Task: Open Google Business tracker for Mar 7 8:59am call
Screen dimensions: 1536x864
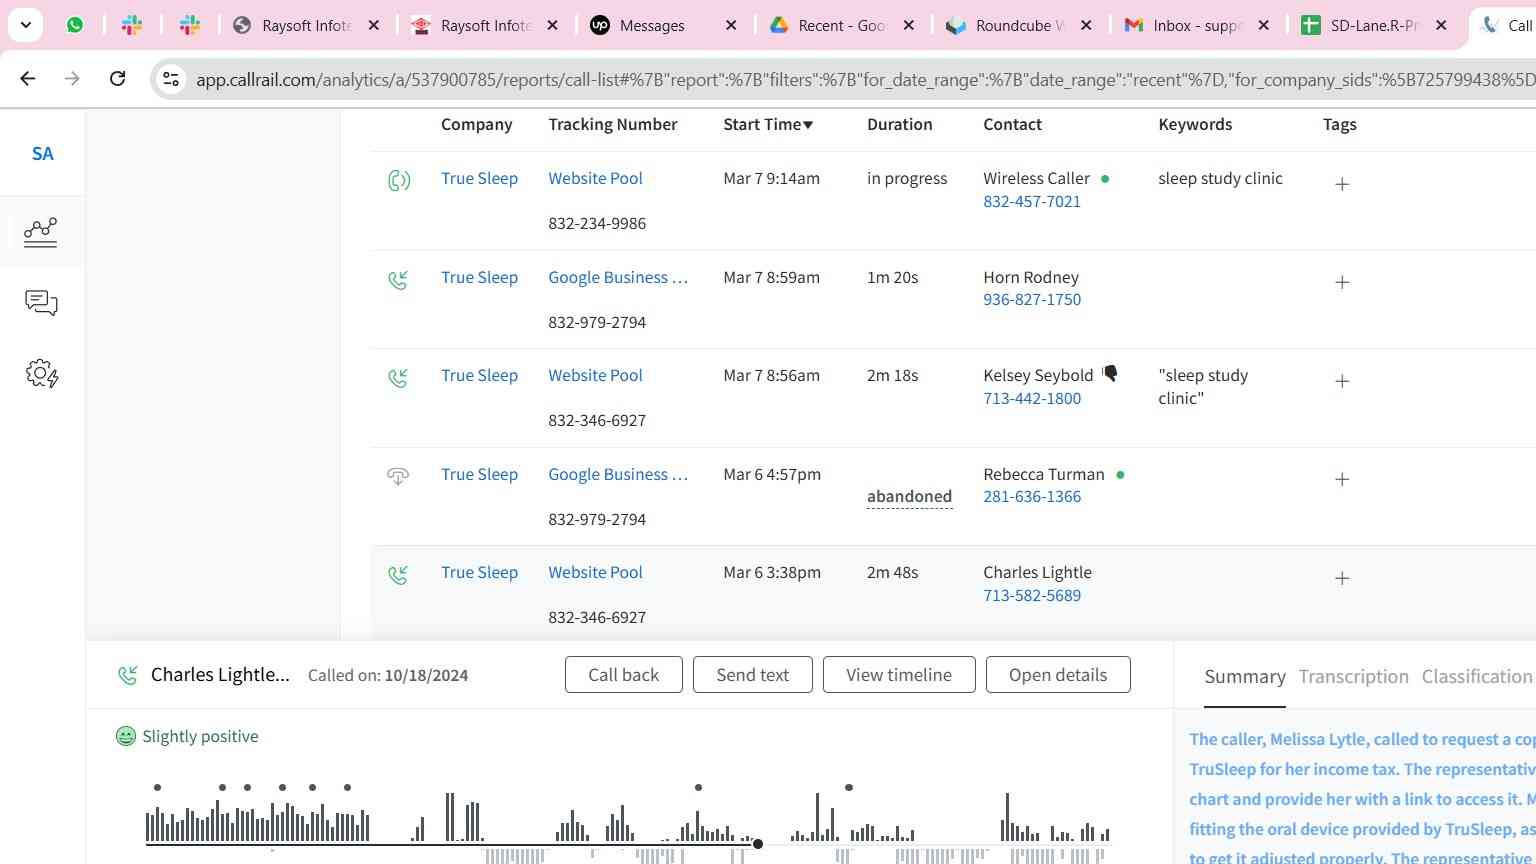Action: pos(618,277)
